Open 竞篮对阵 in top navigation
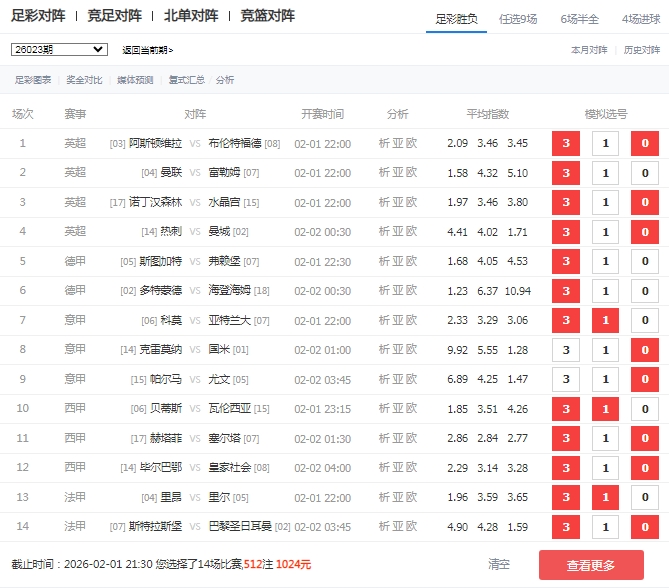 [268, 16]
